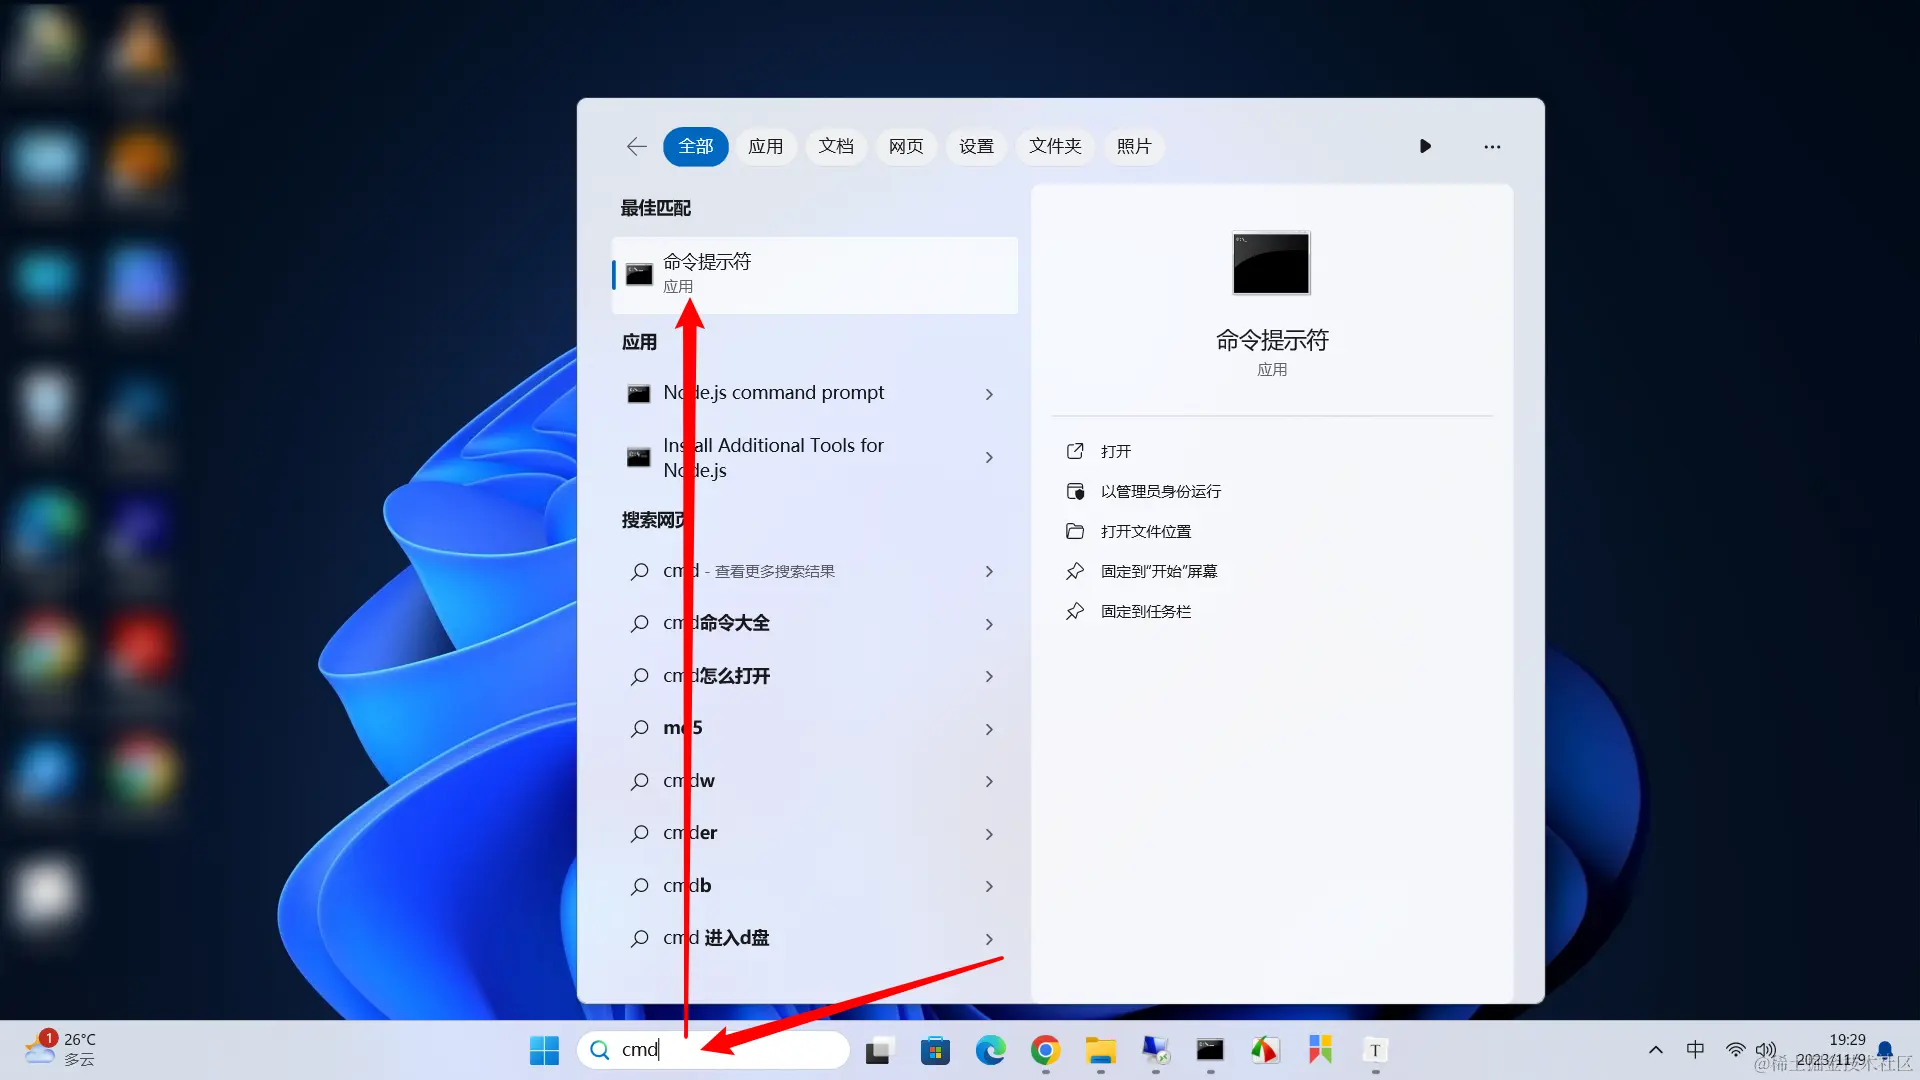Open the 命令提示符 best match result
Image resolution: width=1920 pixels, height=1080 pixels.
[x=814, y=274]
